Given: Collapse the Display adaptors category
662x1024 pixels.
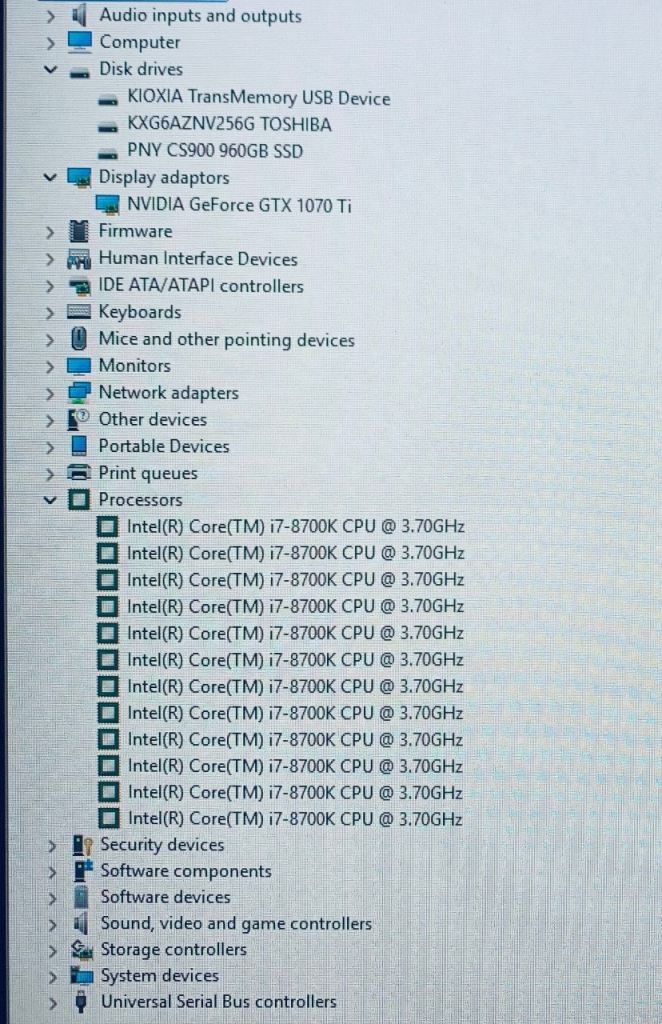Looking at the screenshot, I should coord(50,178).
